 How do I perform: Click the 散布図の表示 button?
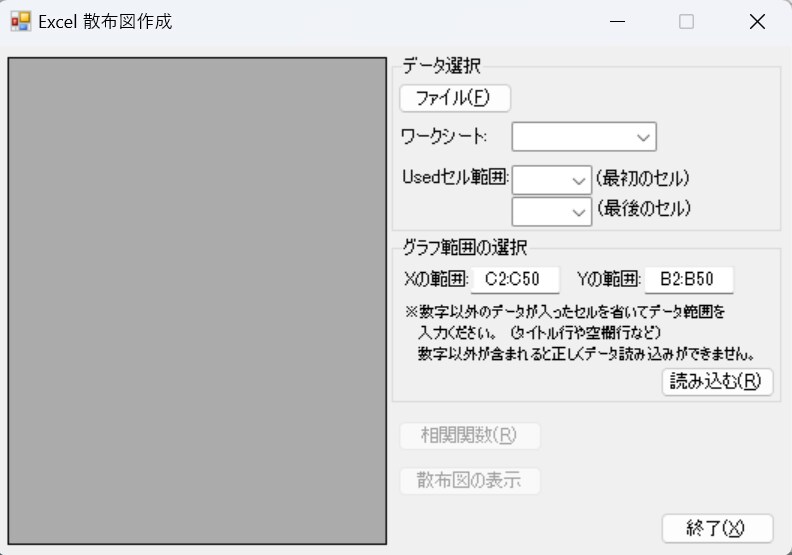click(470, 481)
